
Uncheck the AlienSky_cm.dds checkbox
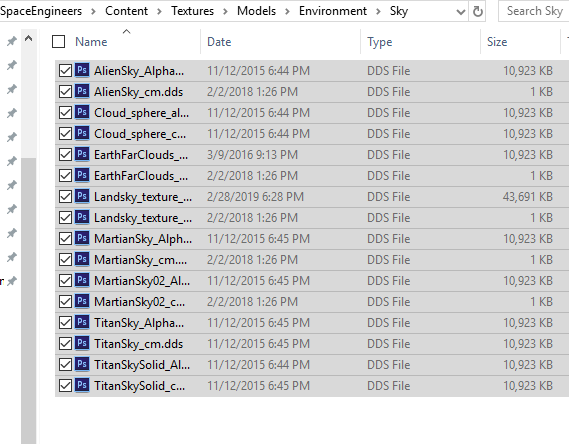click(65, 92)
